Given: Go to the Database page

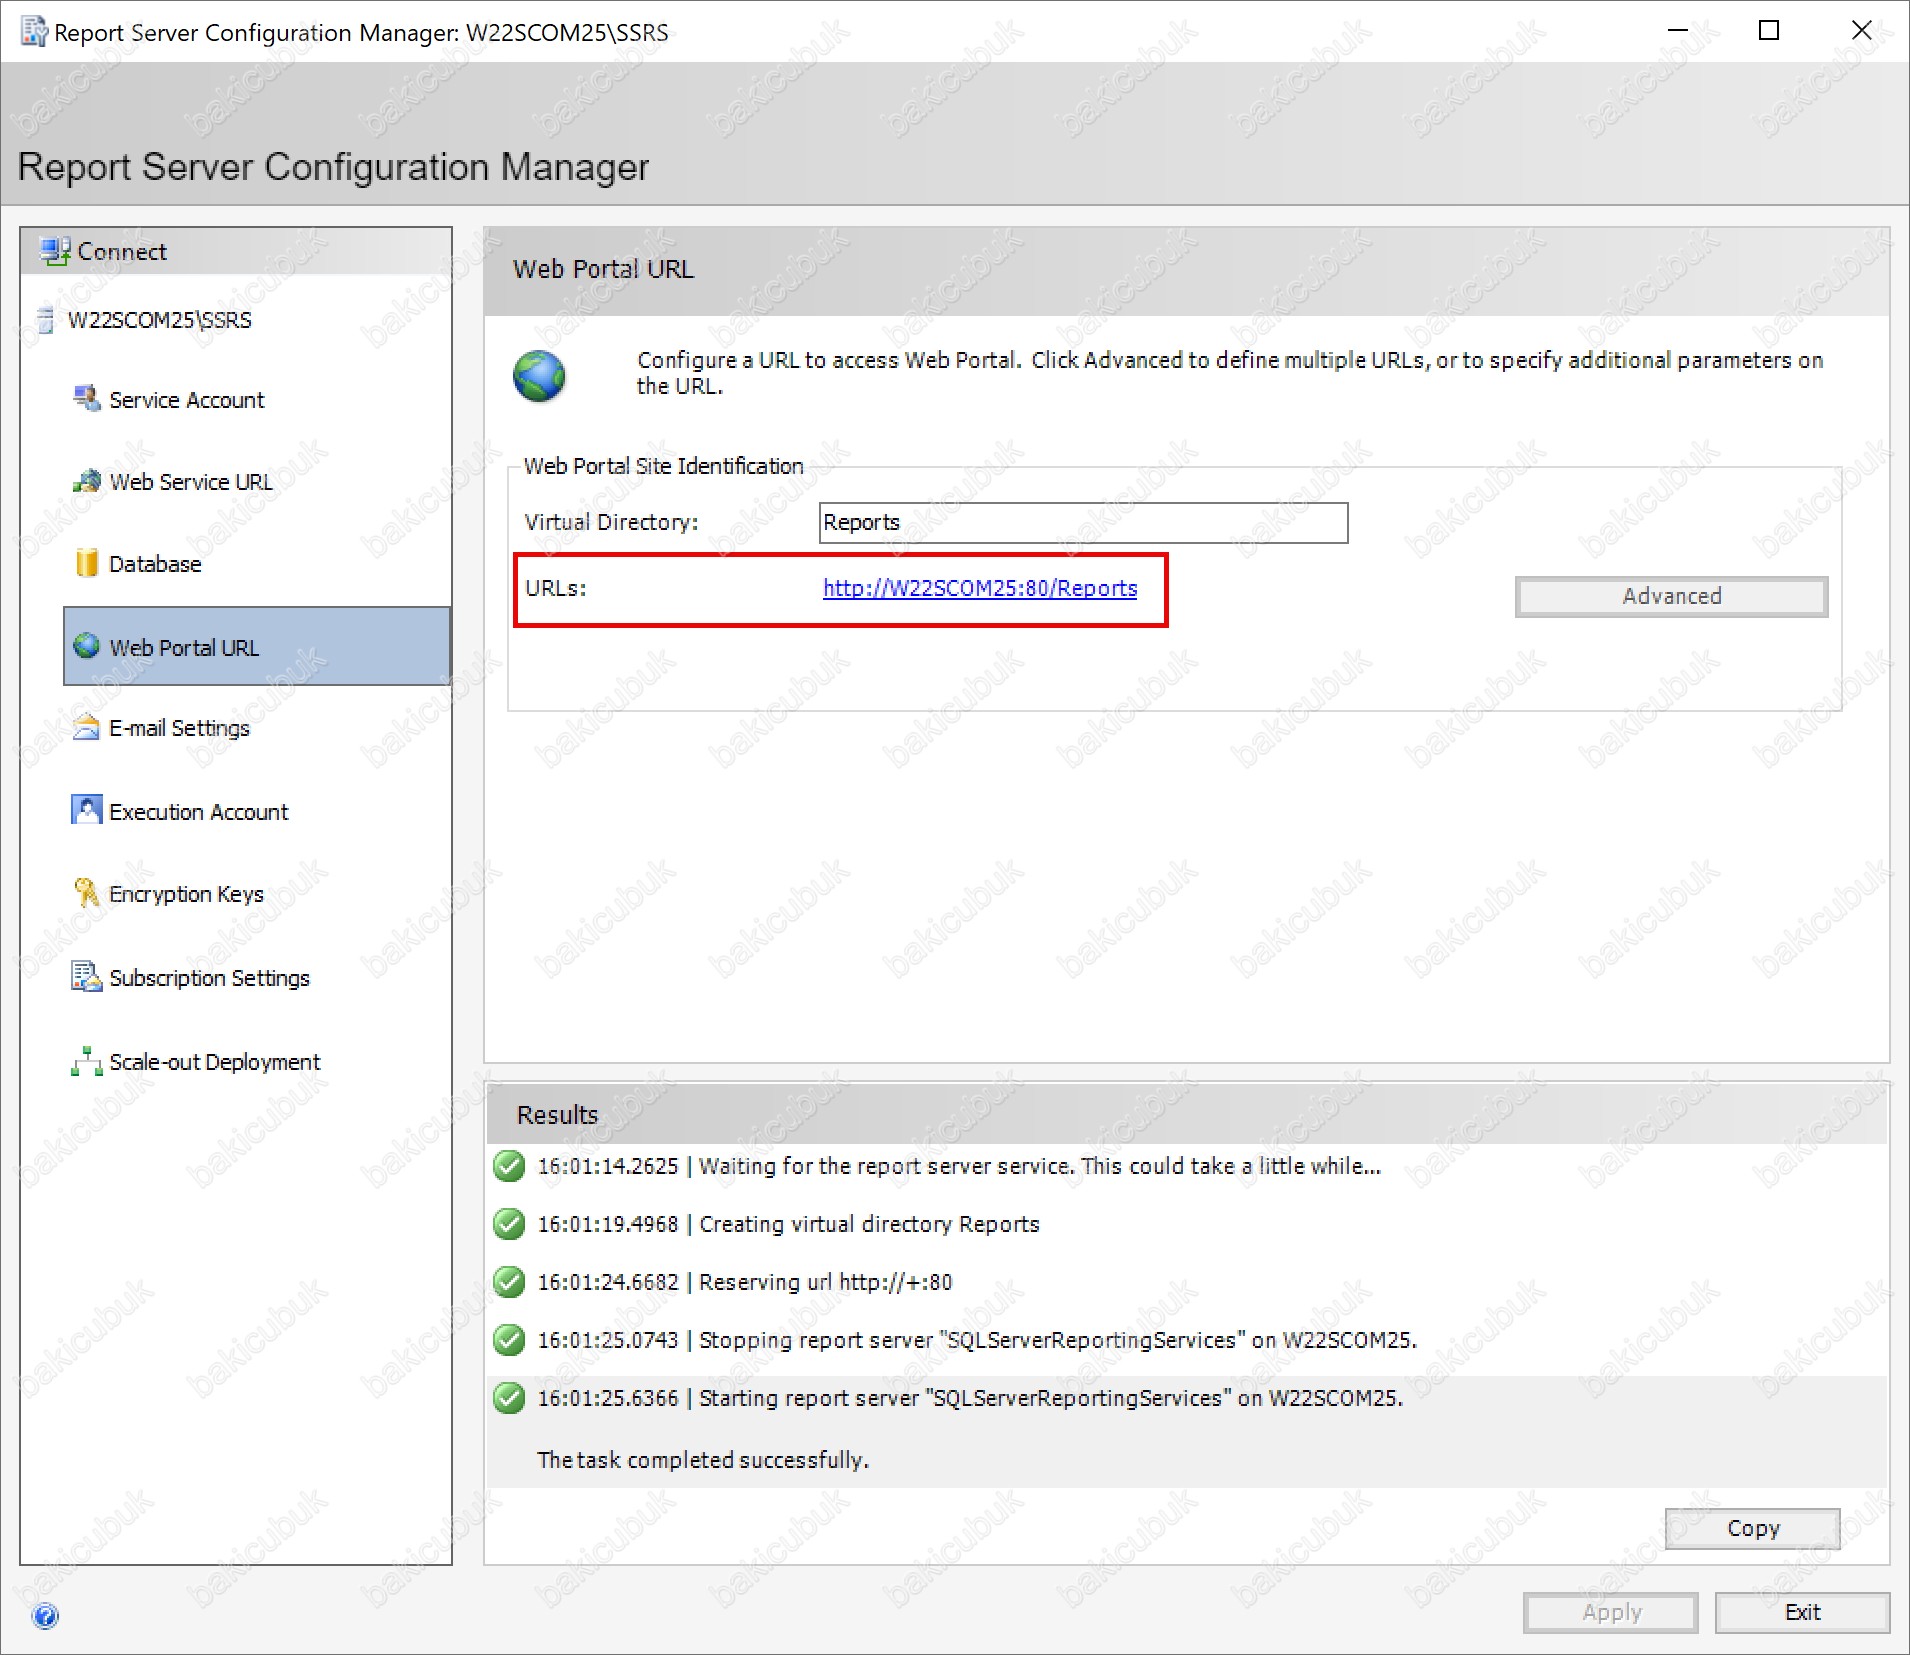Looking at the screenshot, I should click(x=155, y=564).
